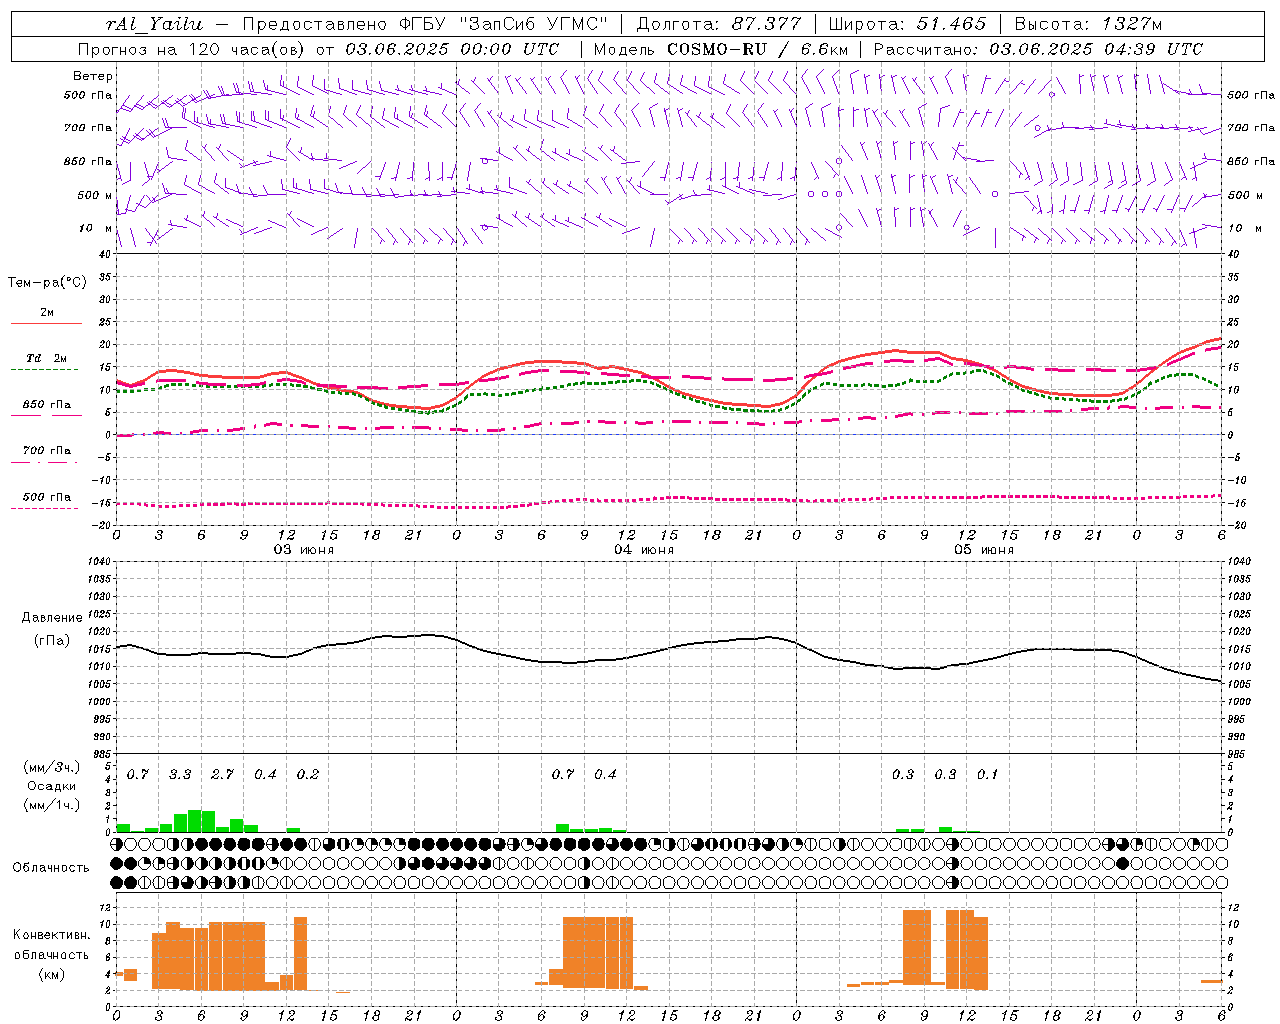Click the station name rAl_Yailu in header
The image size is (1280, 1024).
coord(153,25)
